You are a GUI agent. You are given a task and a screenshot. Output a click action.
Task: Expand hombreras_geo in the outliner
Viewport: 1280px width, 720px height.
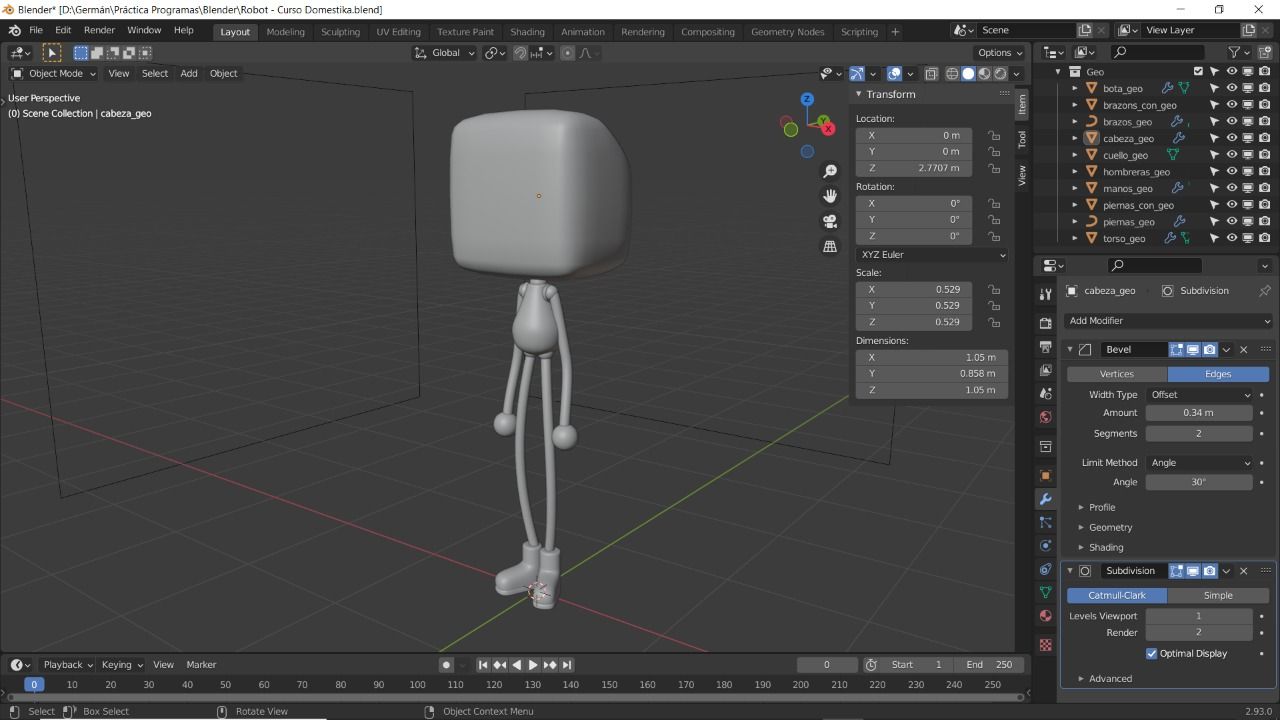tap(1075, 172)
